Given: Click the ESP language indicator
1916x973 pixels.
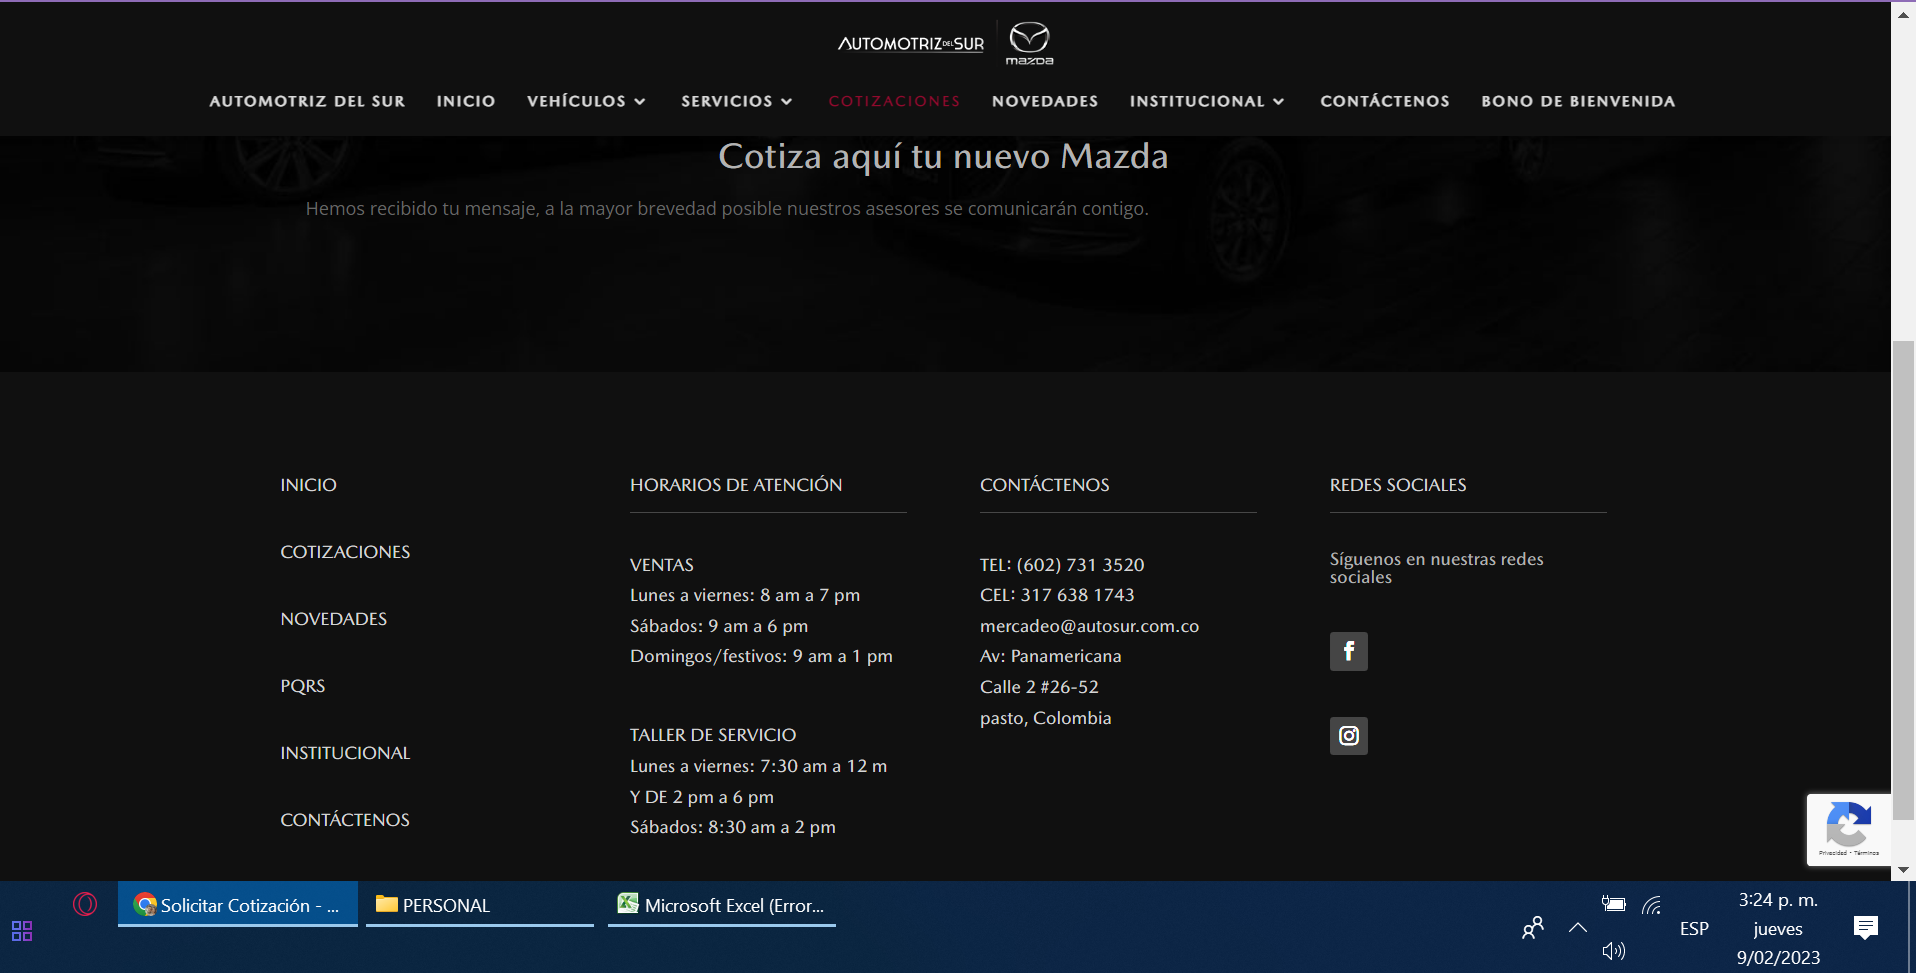Looking at the screenshot, I should pyautogui.click(x=1694, y=928).
